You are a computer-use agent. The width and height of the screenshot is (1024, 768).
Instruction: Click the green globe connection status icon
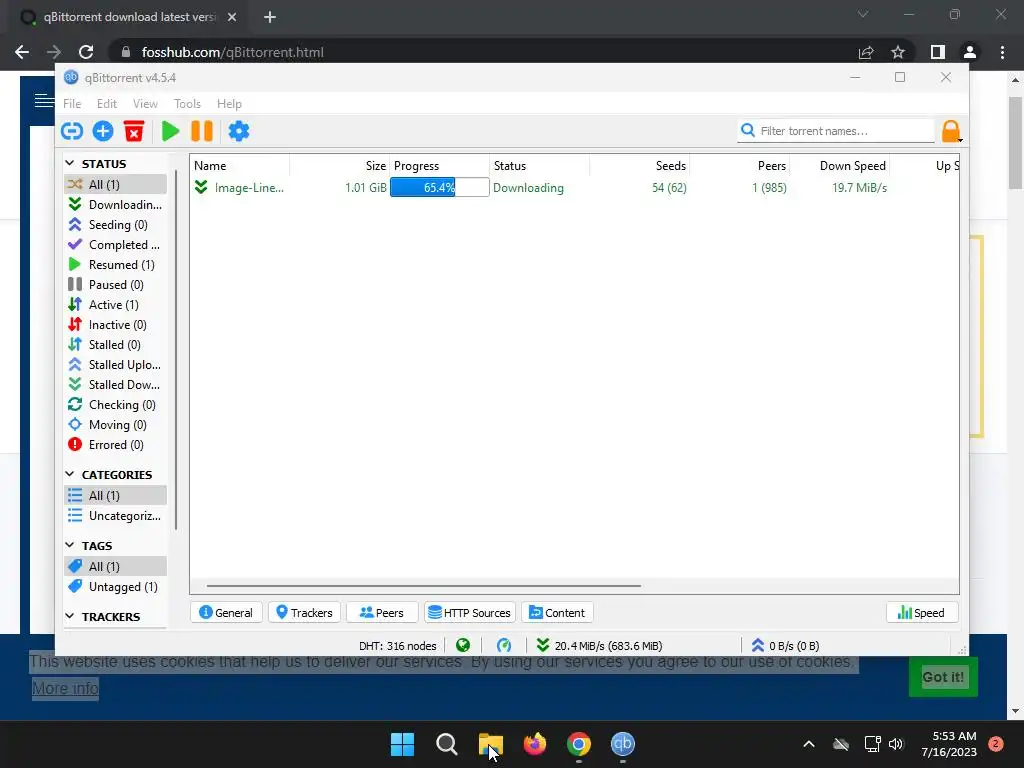pos(463,645)
